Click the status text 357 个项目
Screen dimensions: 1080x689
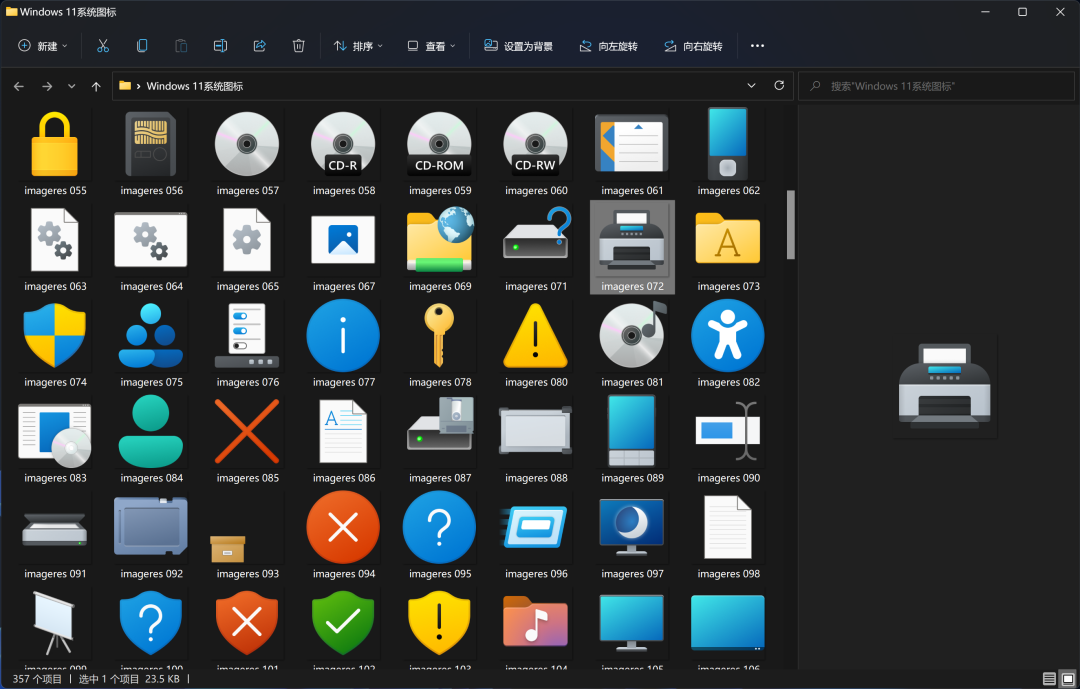point(37,679)
